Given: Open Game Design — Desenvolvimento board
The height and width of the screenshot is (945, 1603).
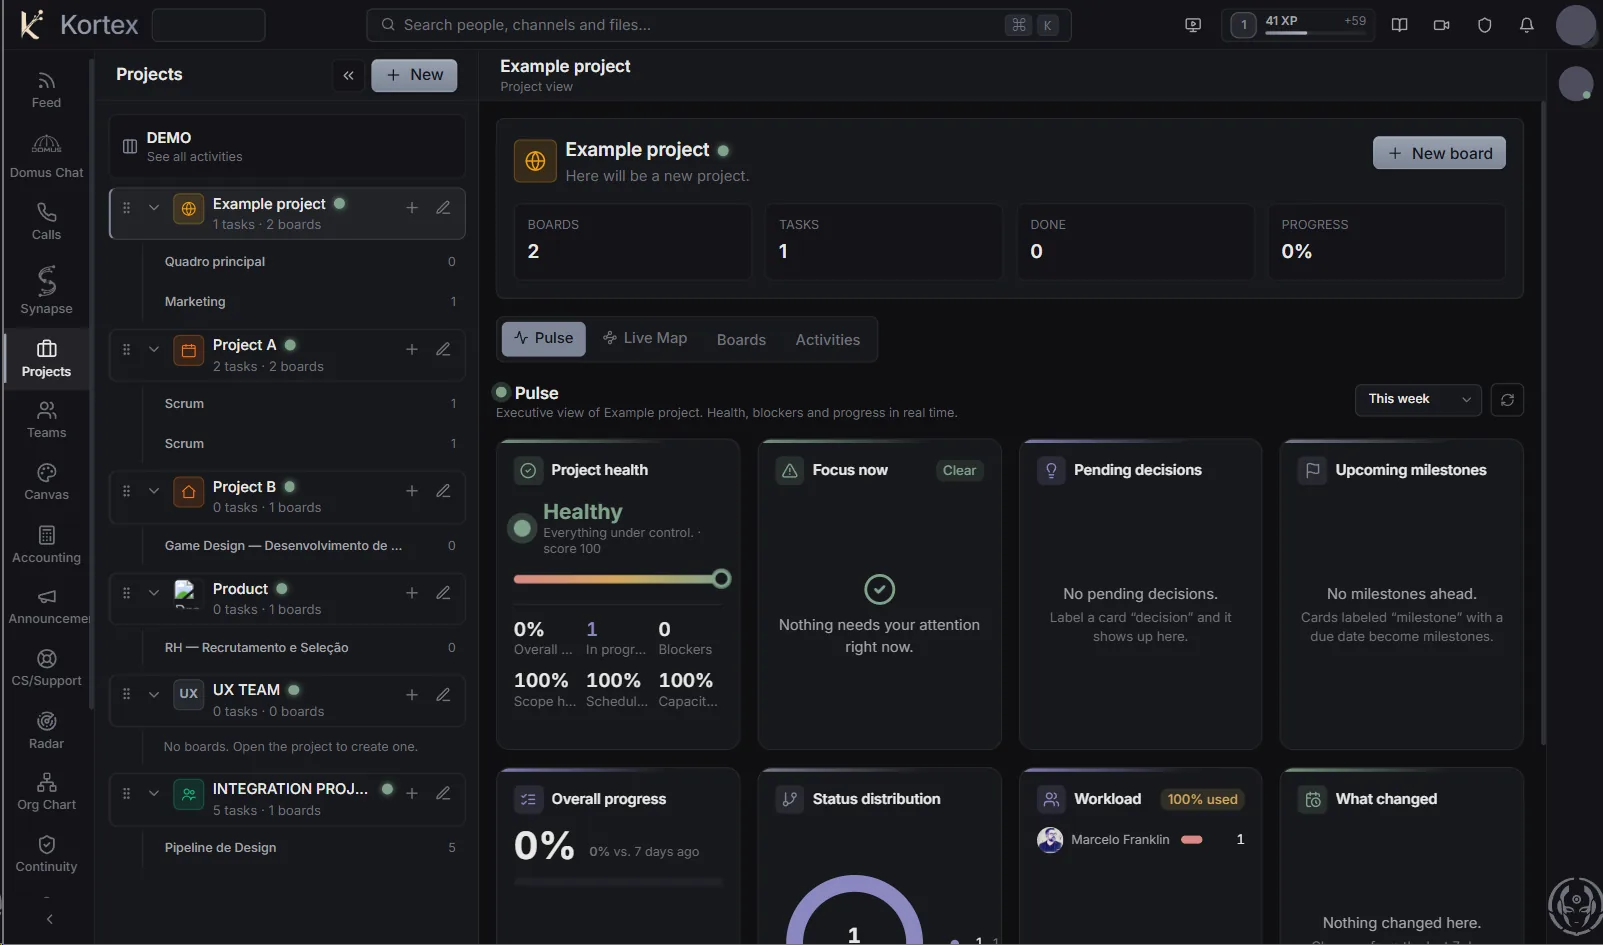Looking at the screenshot, I should click(x=310, y=546).
